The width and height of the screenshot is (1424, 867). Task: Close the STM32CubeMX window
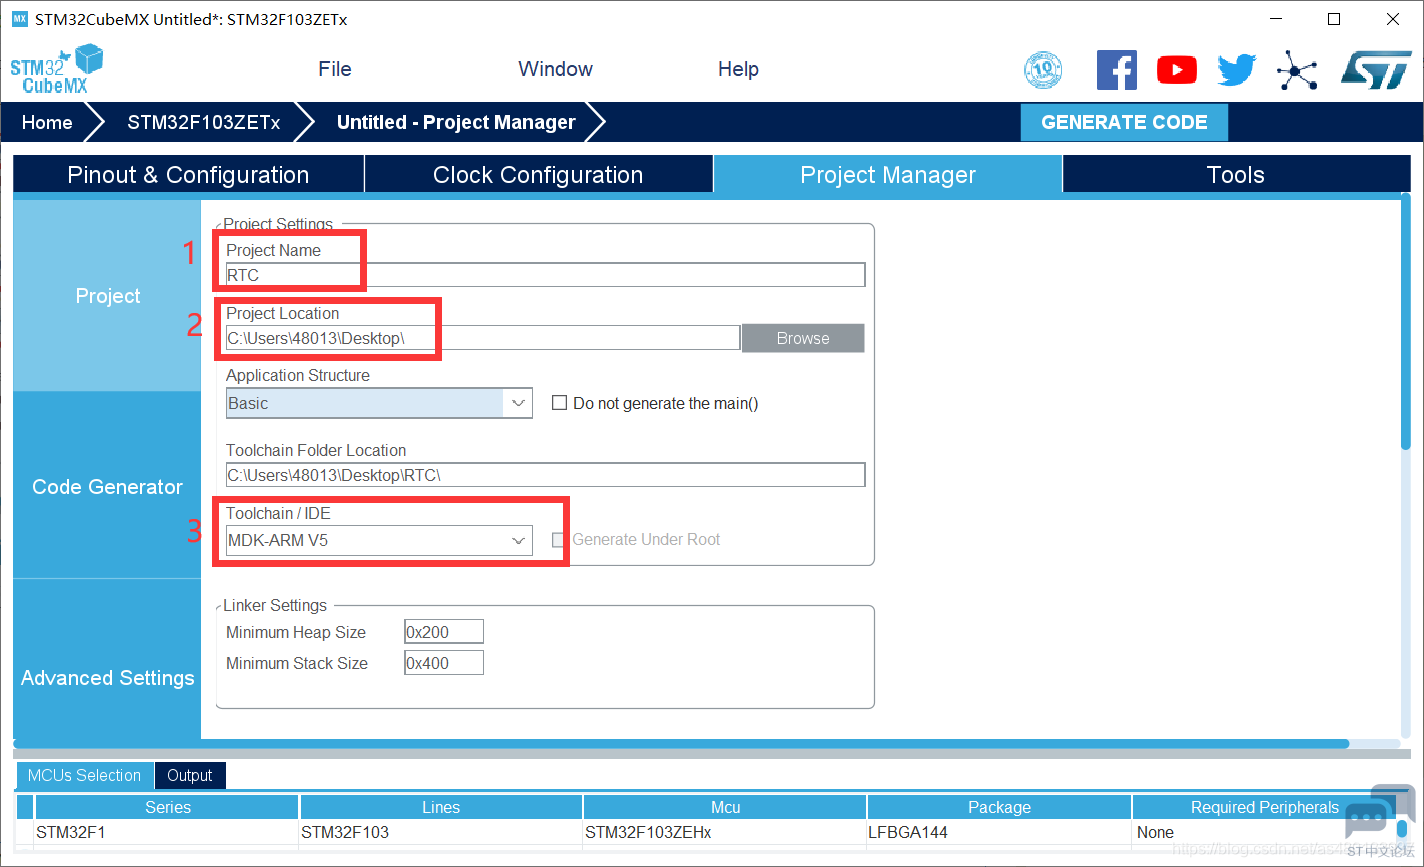(1393, 19)
